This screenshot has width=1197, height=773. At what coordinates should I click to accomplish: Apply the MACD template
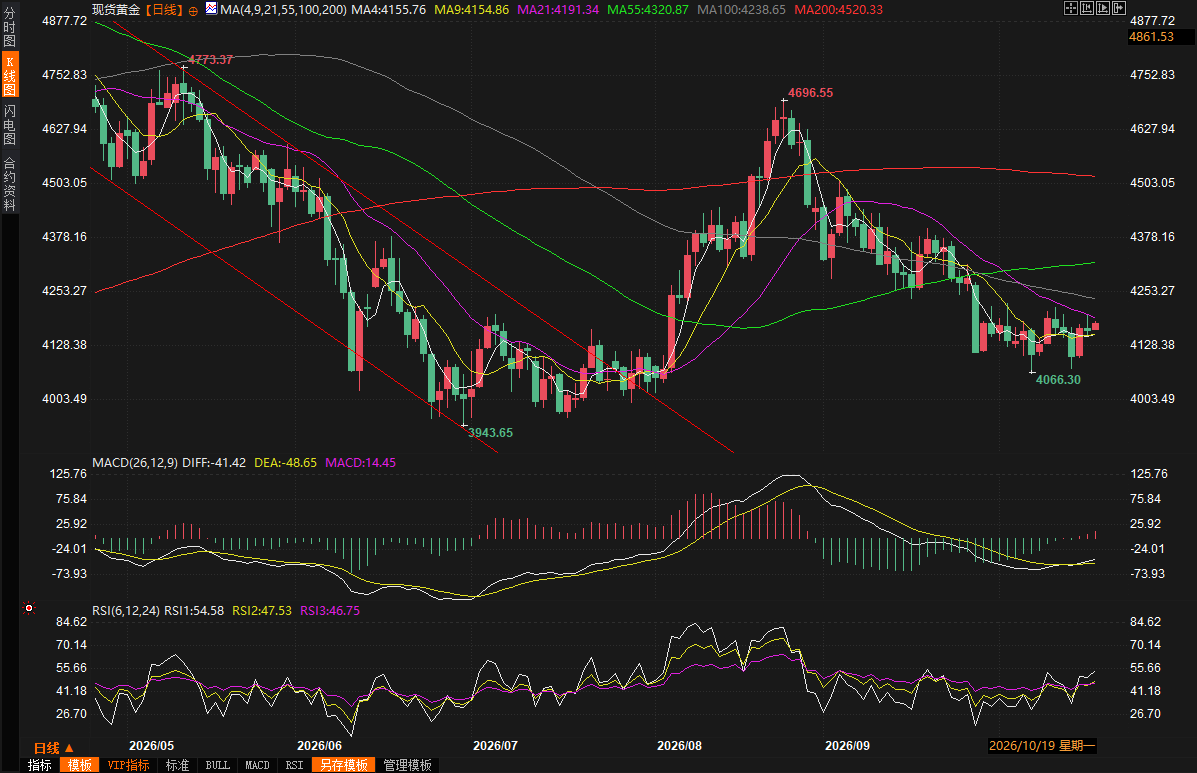[x=257, y=765]
